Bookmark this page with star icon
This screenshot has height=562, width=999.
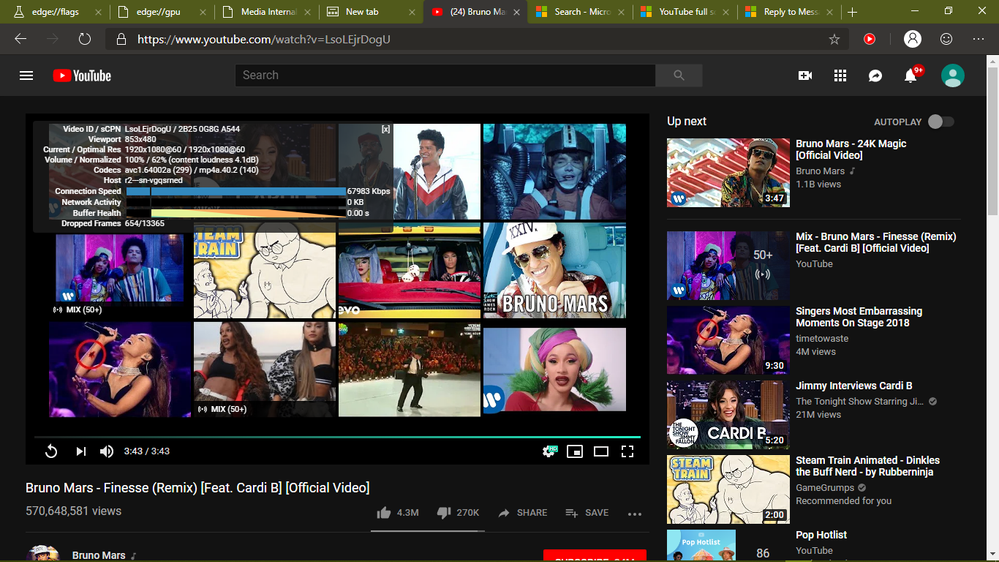pyautogui.click(x=834, y=40)
